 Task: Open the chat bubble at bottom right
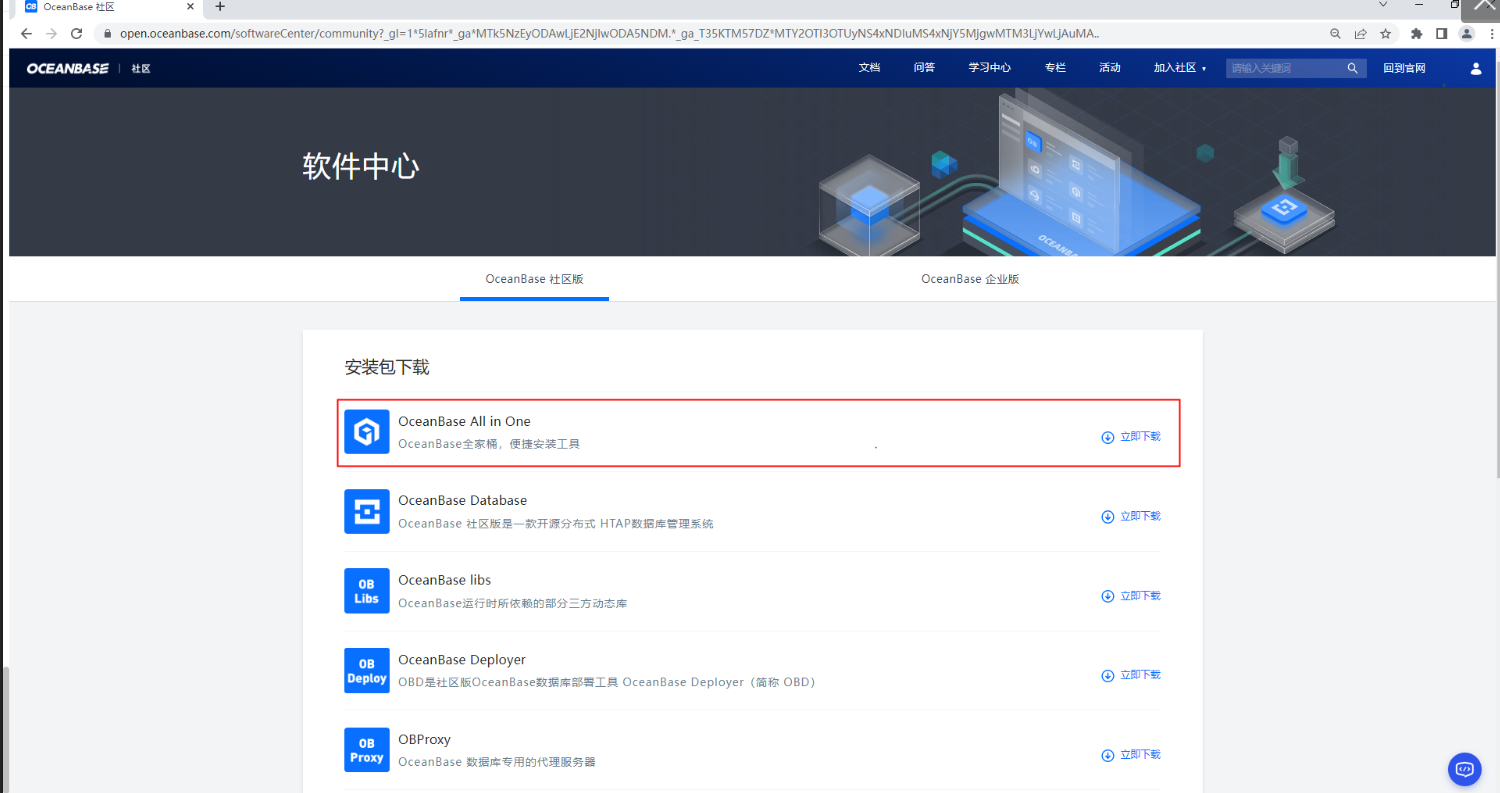click(x=1464, y=769)
